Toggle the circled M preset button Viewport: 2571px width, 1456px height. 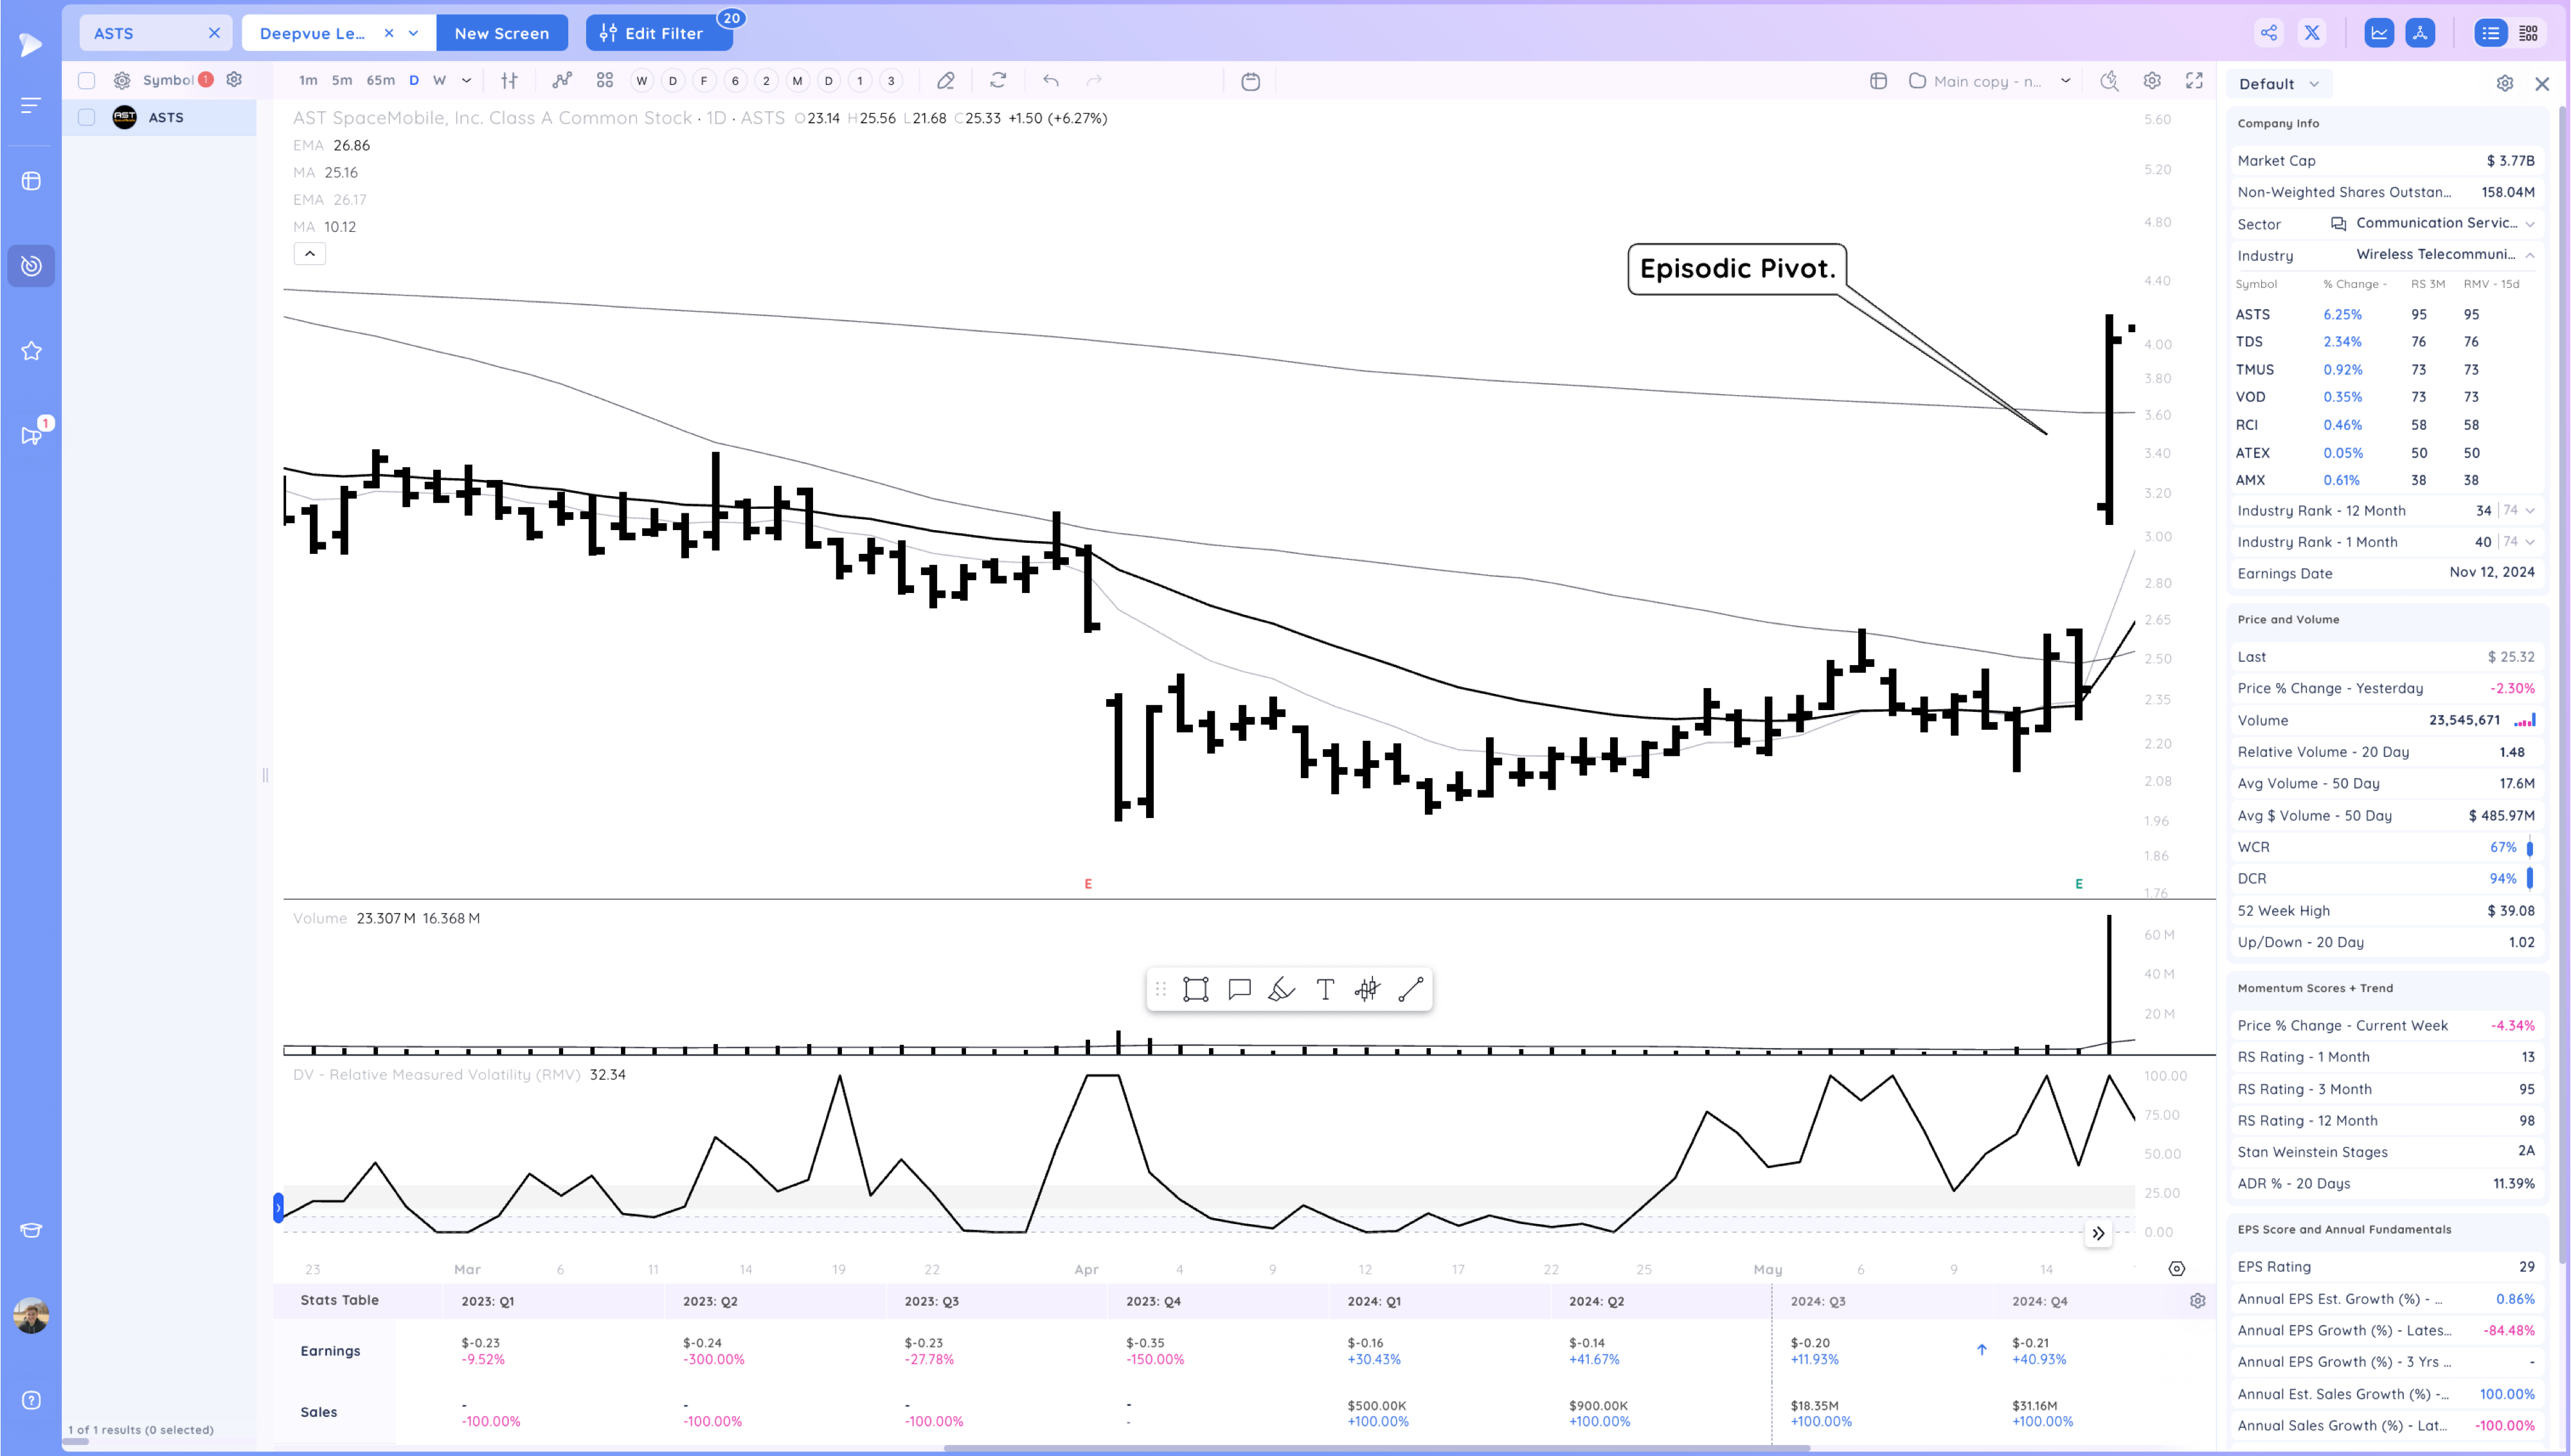coord(797,81)
